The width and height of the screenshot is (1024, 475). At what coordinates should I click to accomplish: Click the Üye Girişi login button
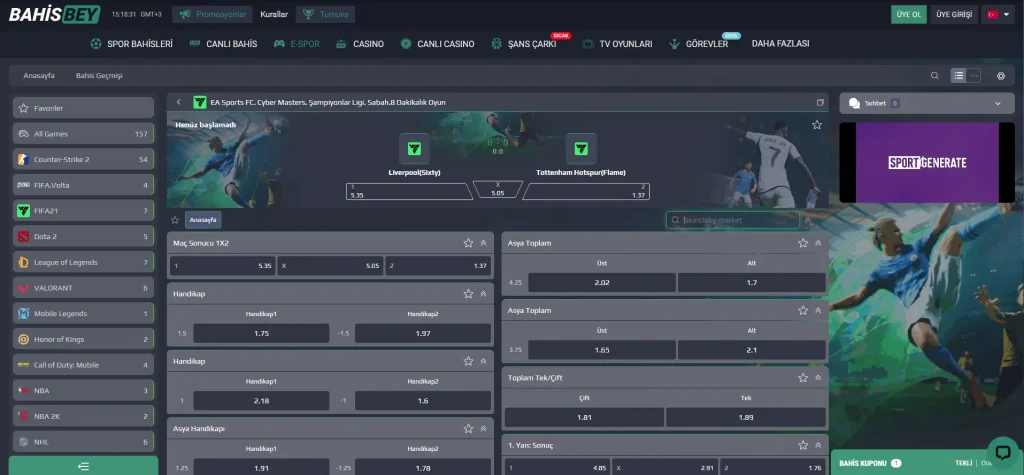point(954,14)
